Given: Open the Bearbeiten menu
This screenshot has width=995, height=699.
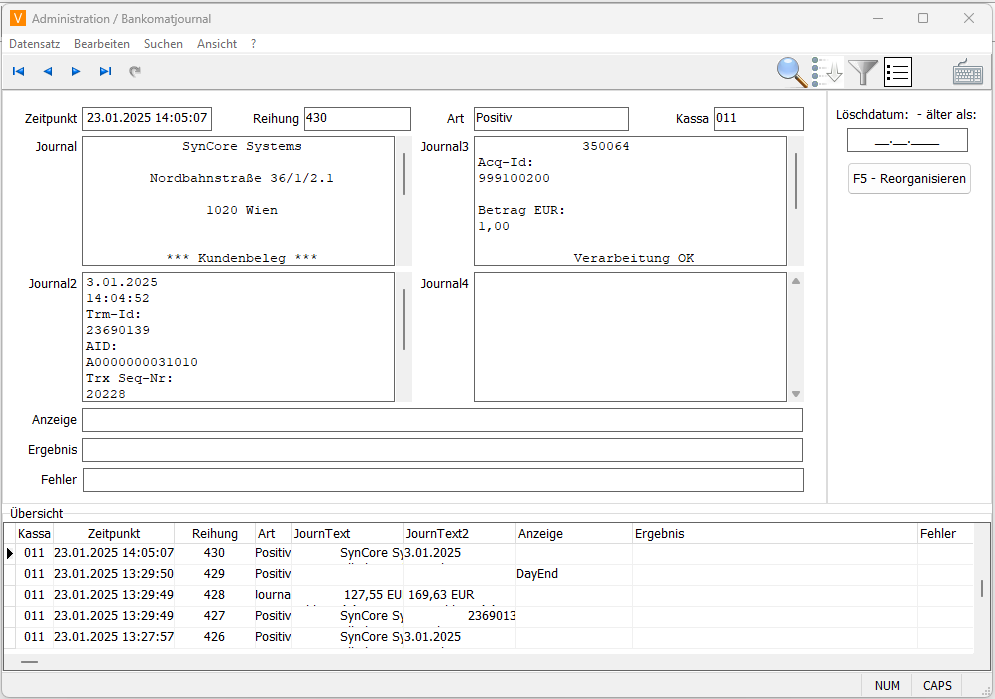Looking at the screenshot, I should (102, 44).
